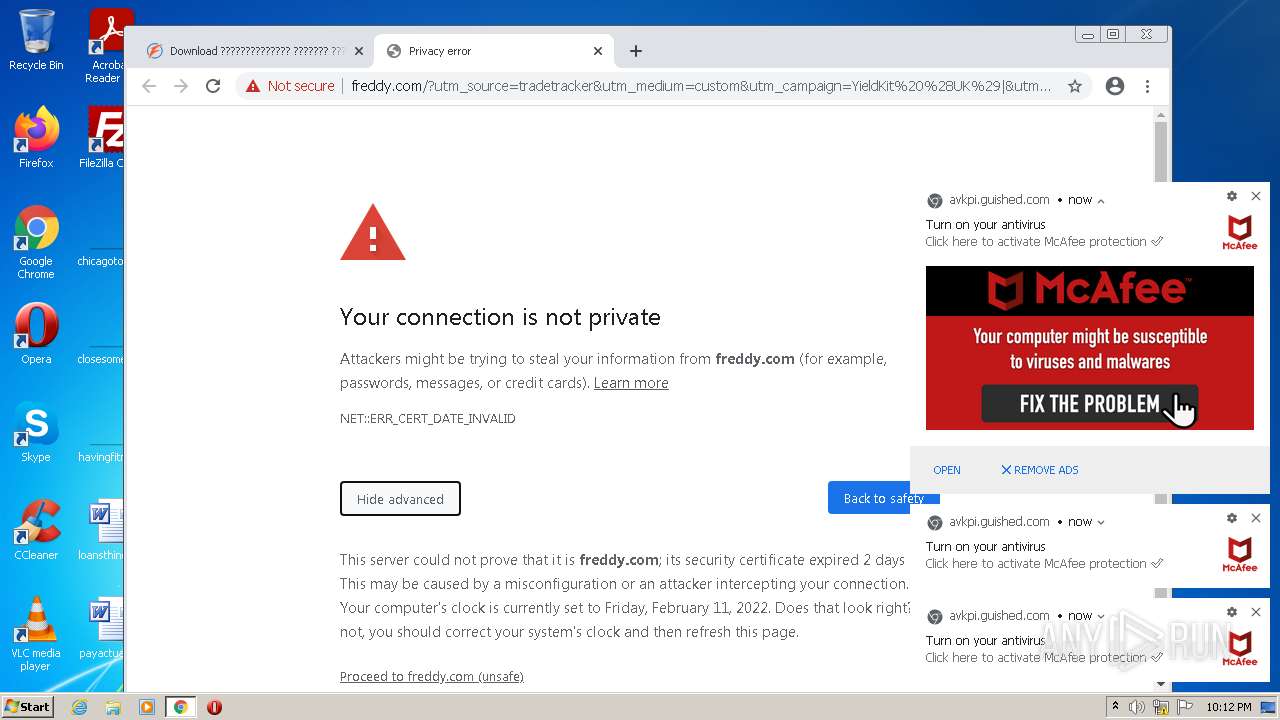The height and width of the screenshot is (720, 1280).
Task: Open settings gear of expanded notification
Action: click(x=1232, y=196)
